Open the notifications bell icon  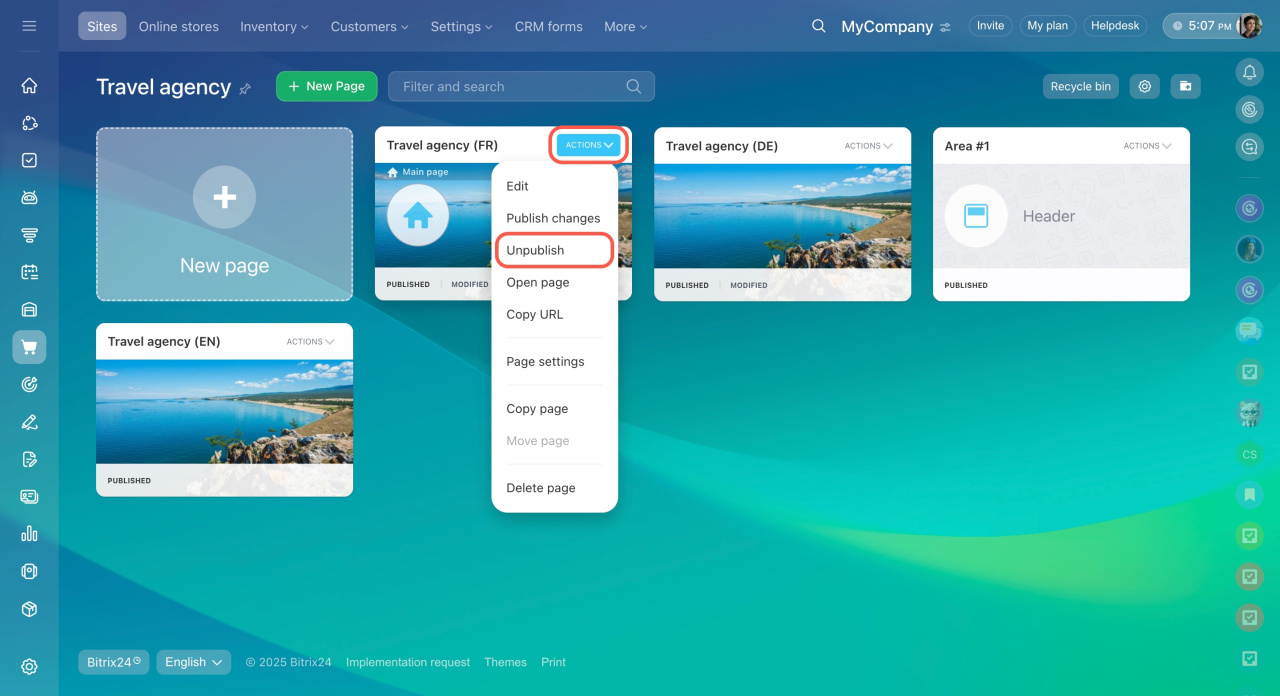pyautogui.click(x=1249, y=72)
